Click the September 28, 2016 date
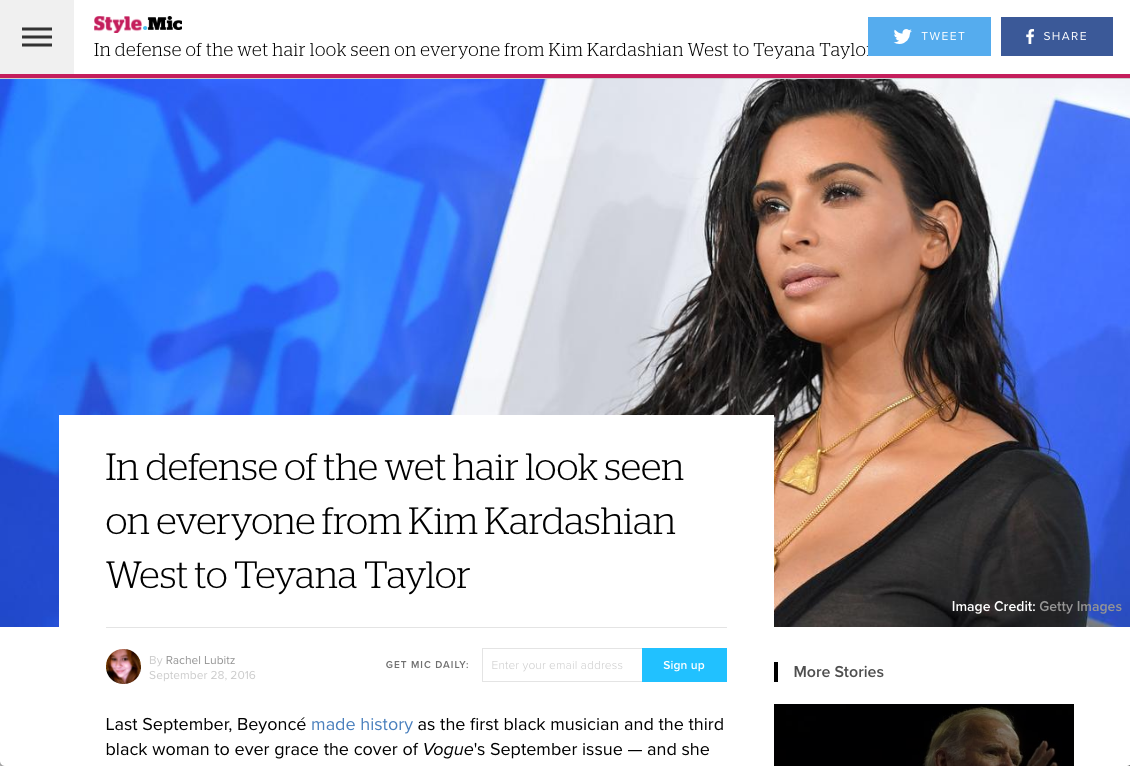Viewport: 1130px width, 766px height. coord(202,675)
